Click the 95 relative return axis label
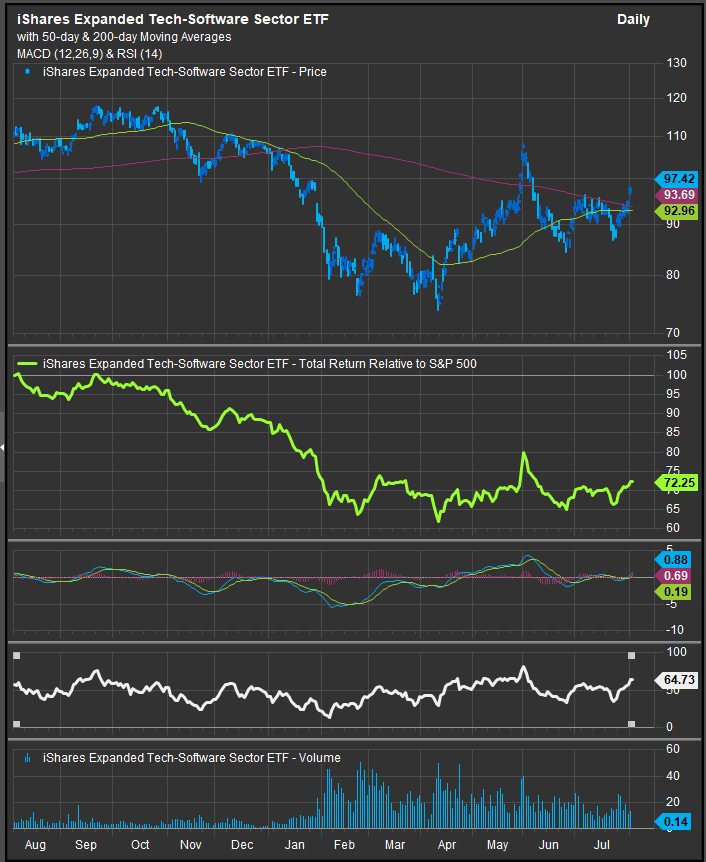The height and width of the screenshot is (862, 706). (x=673, y=394)
